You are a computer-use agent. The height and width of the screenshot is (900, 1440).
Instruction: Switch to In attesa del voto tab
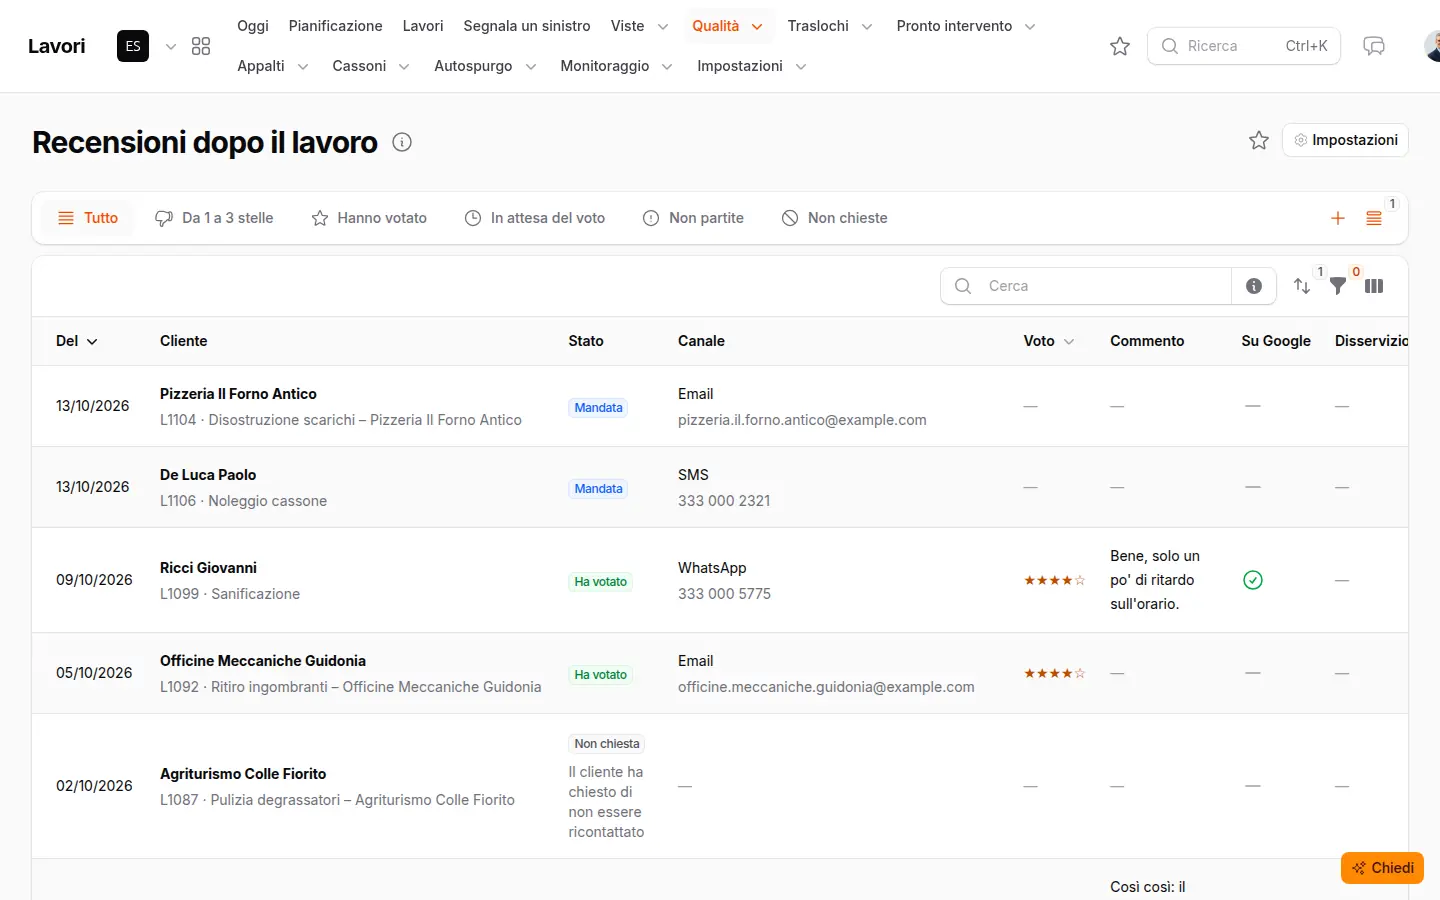535,218
